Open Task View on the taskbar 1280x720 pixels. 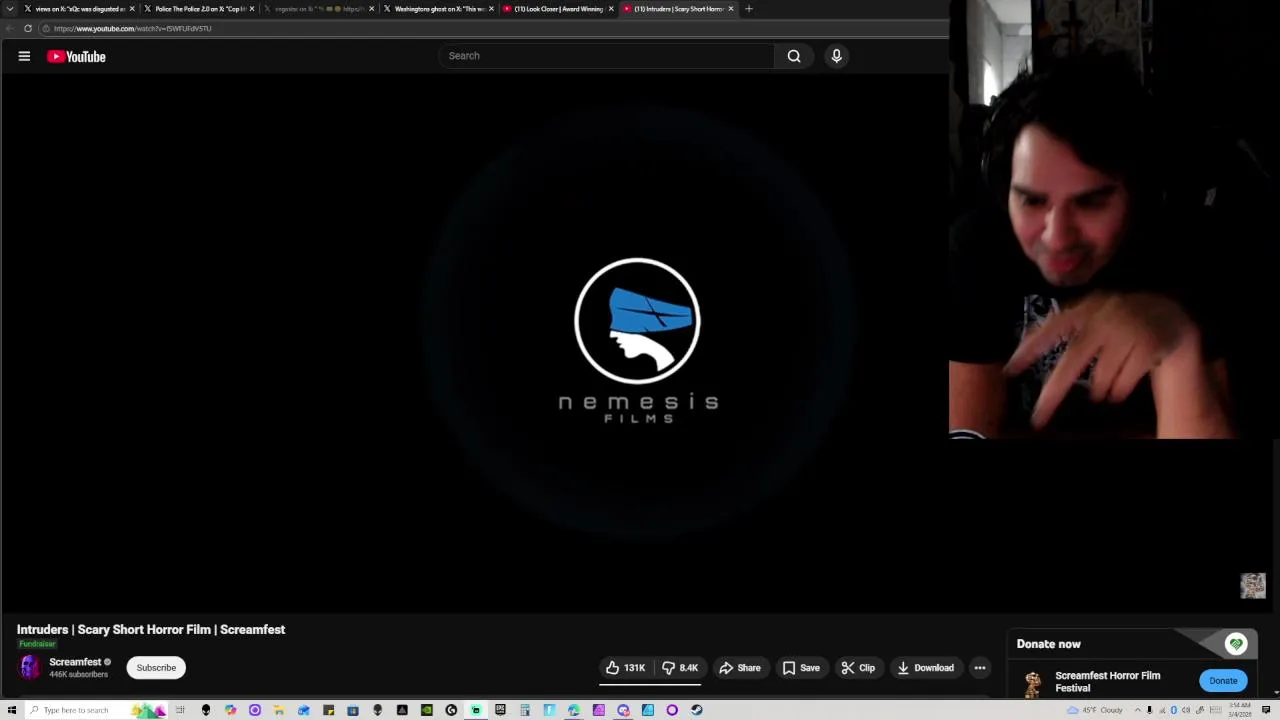coord(180,710)
